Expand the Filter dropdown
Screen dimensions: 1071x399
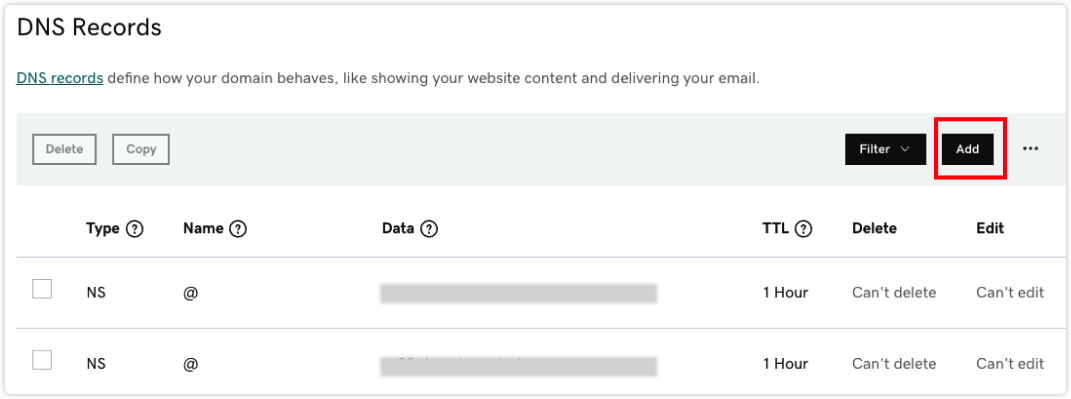[x=885, y=149]
